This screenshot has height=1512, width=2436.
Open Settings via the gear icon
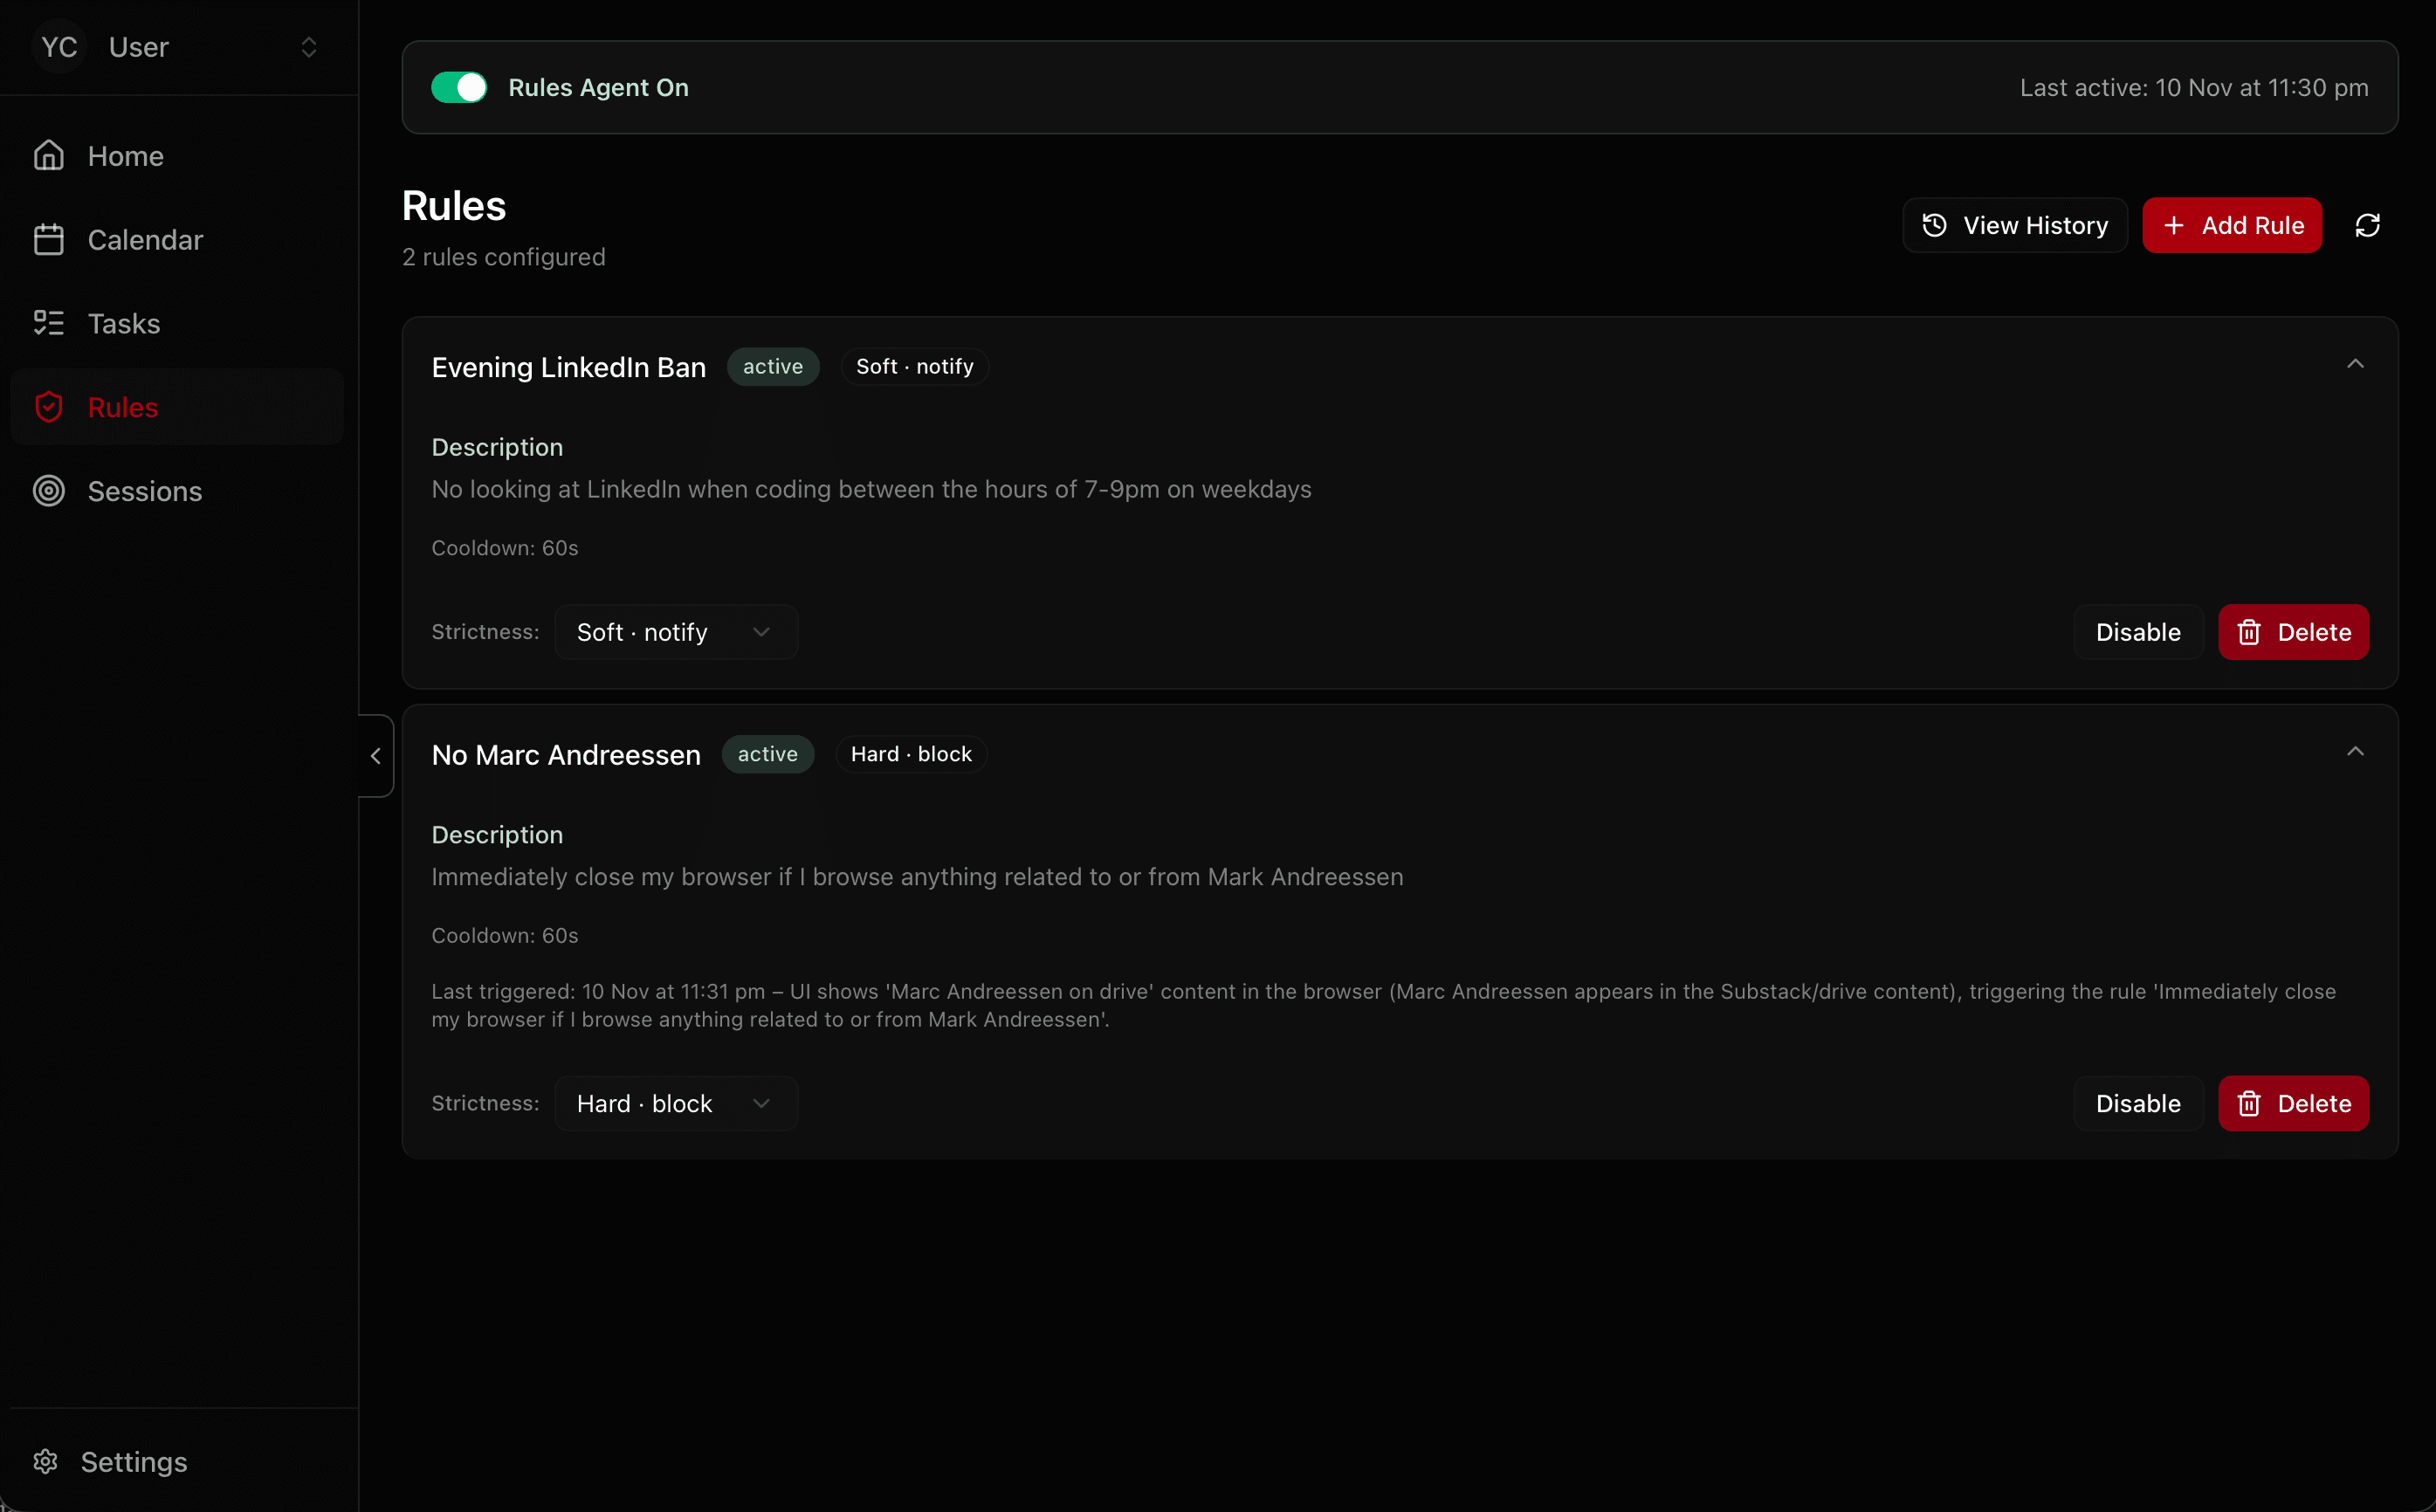click(47, 1461)
